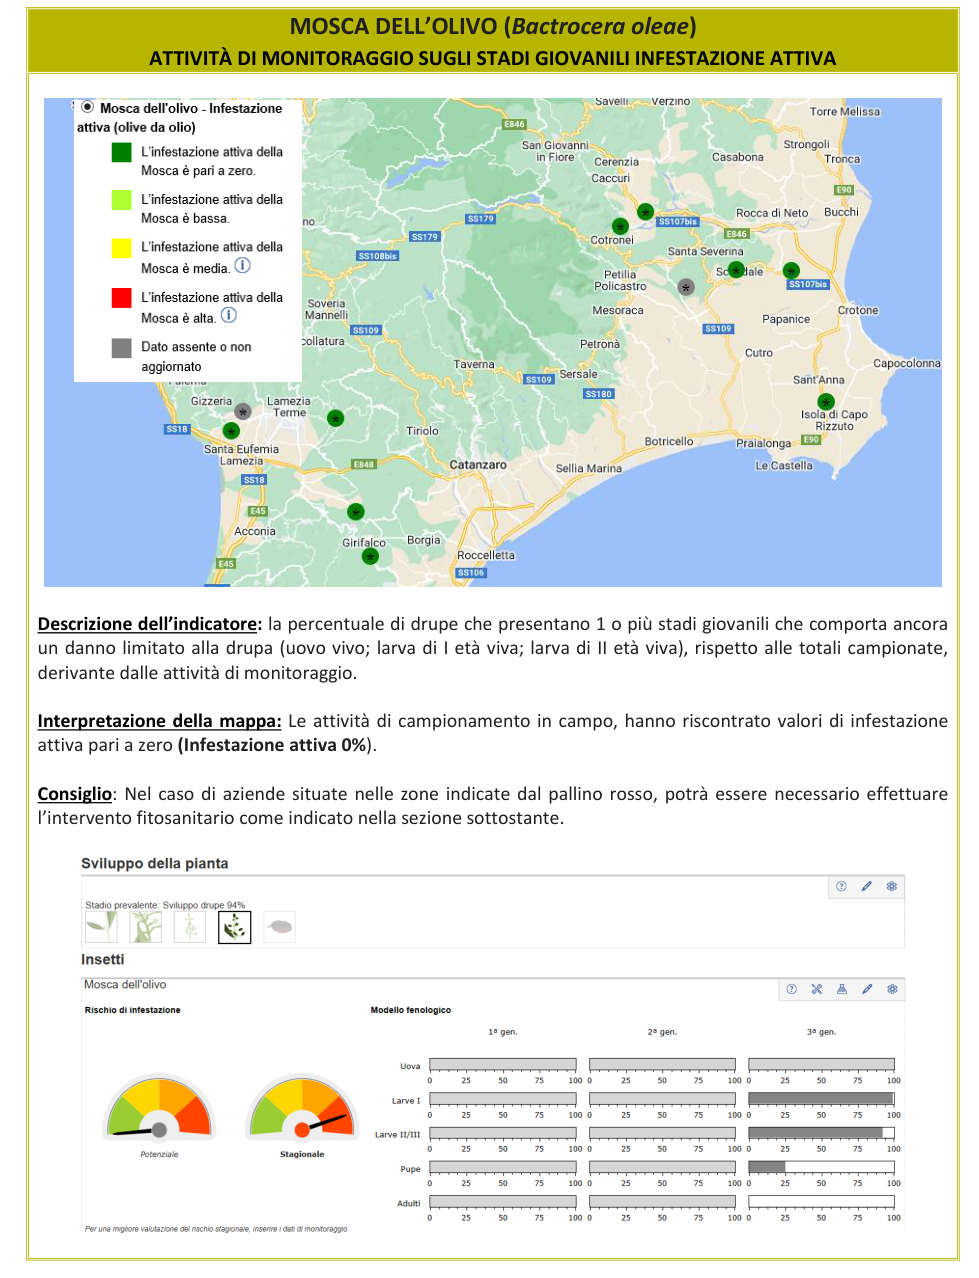The height and width of the screenshot is (1278, 979).
Task: Click the green marker on Scandale
Action: pyautogui.click(x=737, y=270)
